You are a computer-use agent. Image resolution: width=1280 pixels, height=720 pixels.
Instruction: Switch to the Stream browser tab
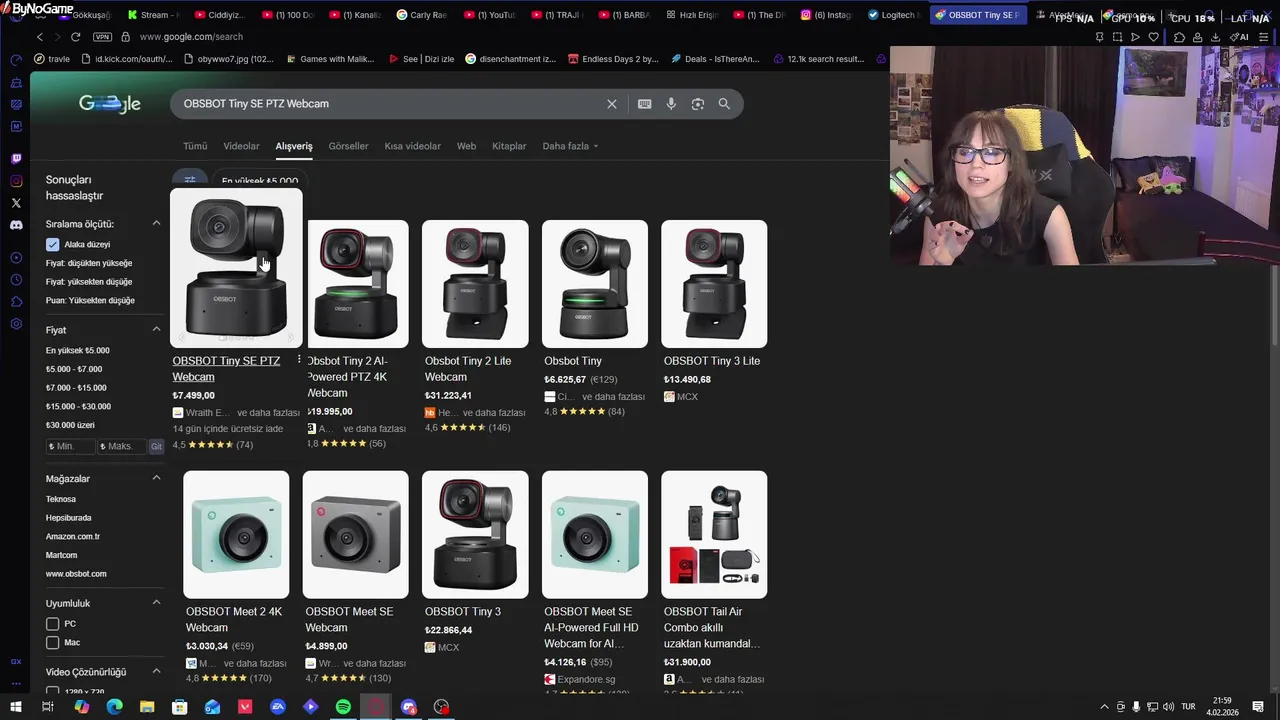click(152, 15)
